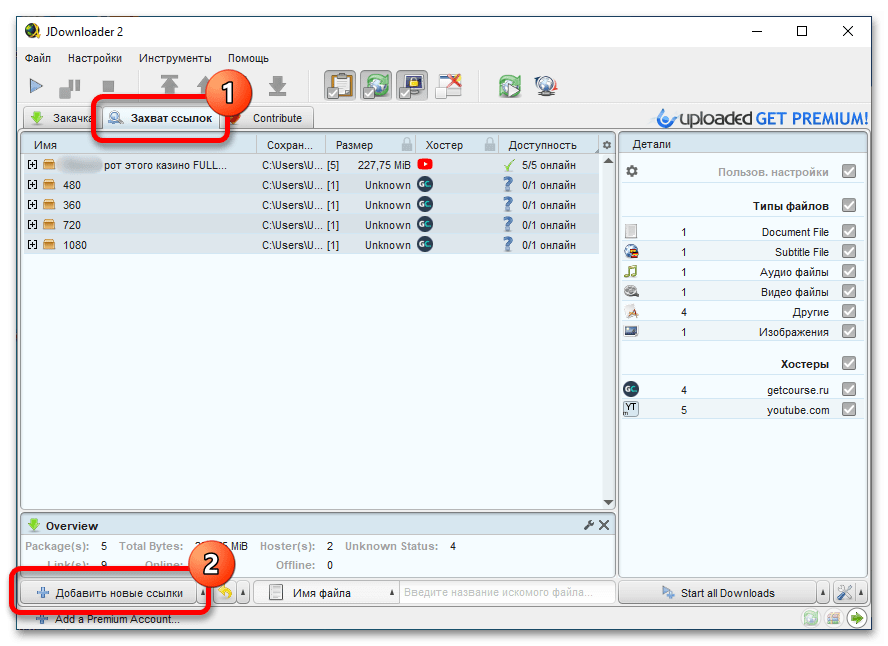
Task: Click the globe update check icon
Action: click(546, 86)
